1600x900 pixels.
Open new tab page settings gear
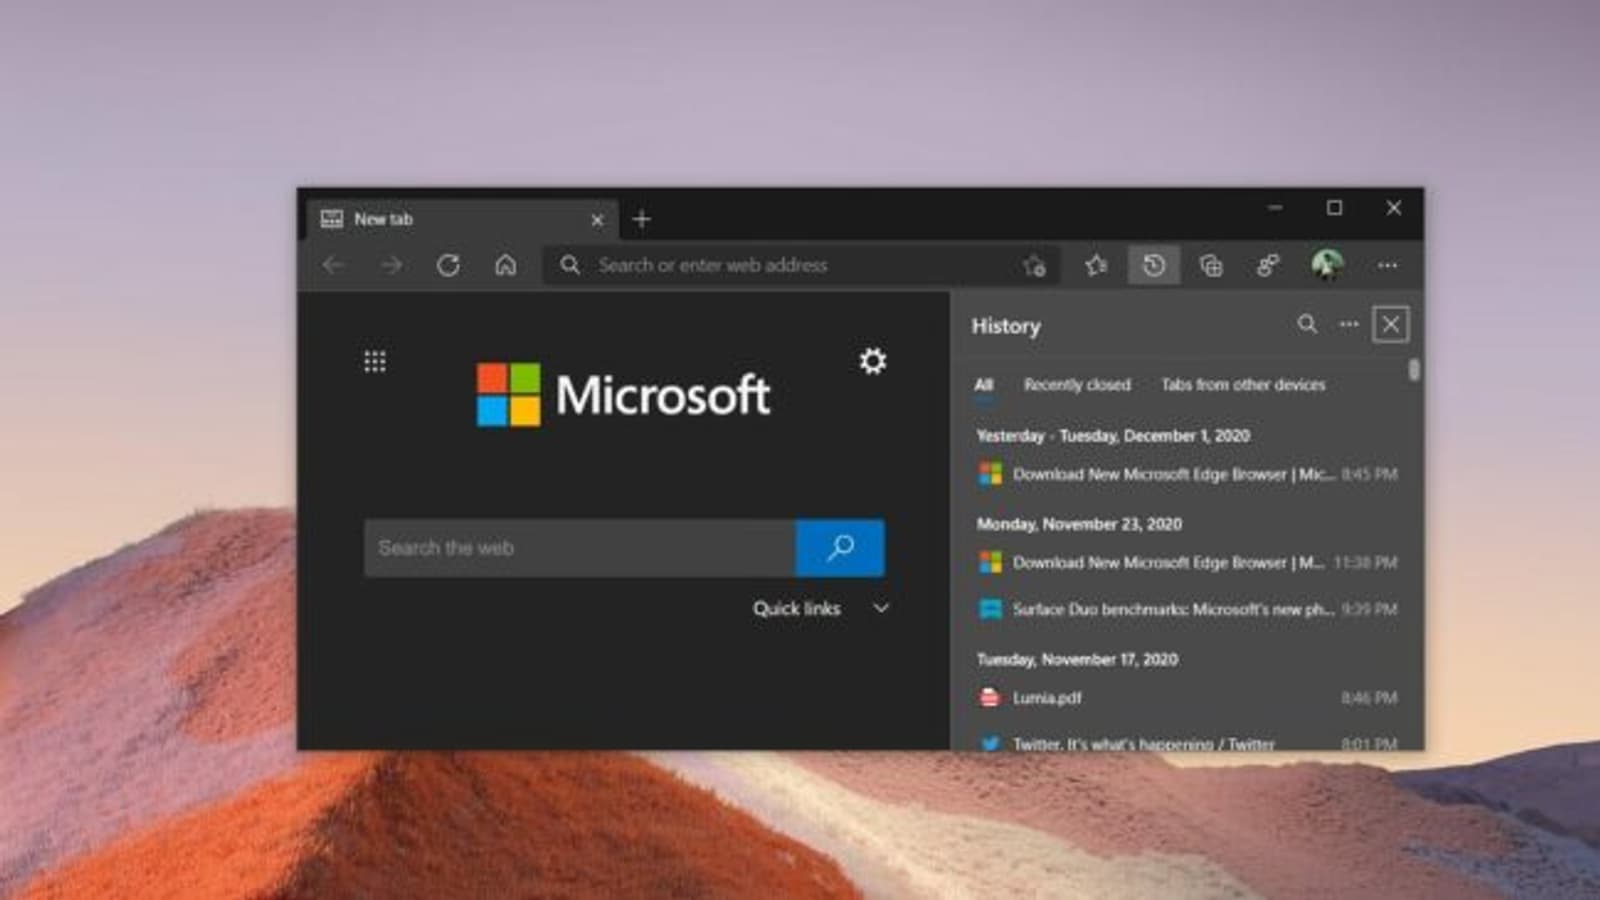point(873,361)
